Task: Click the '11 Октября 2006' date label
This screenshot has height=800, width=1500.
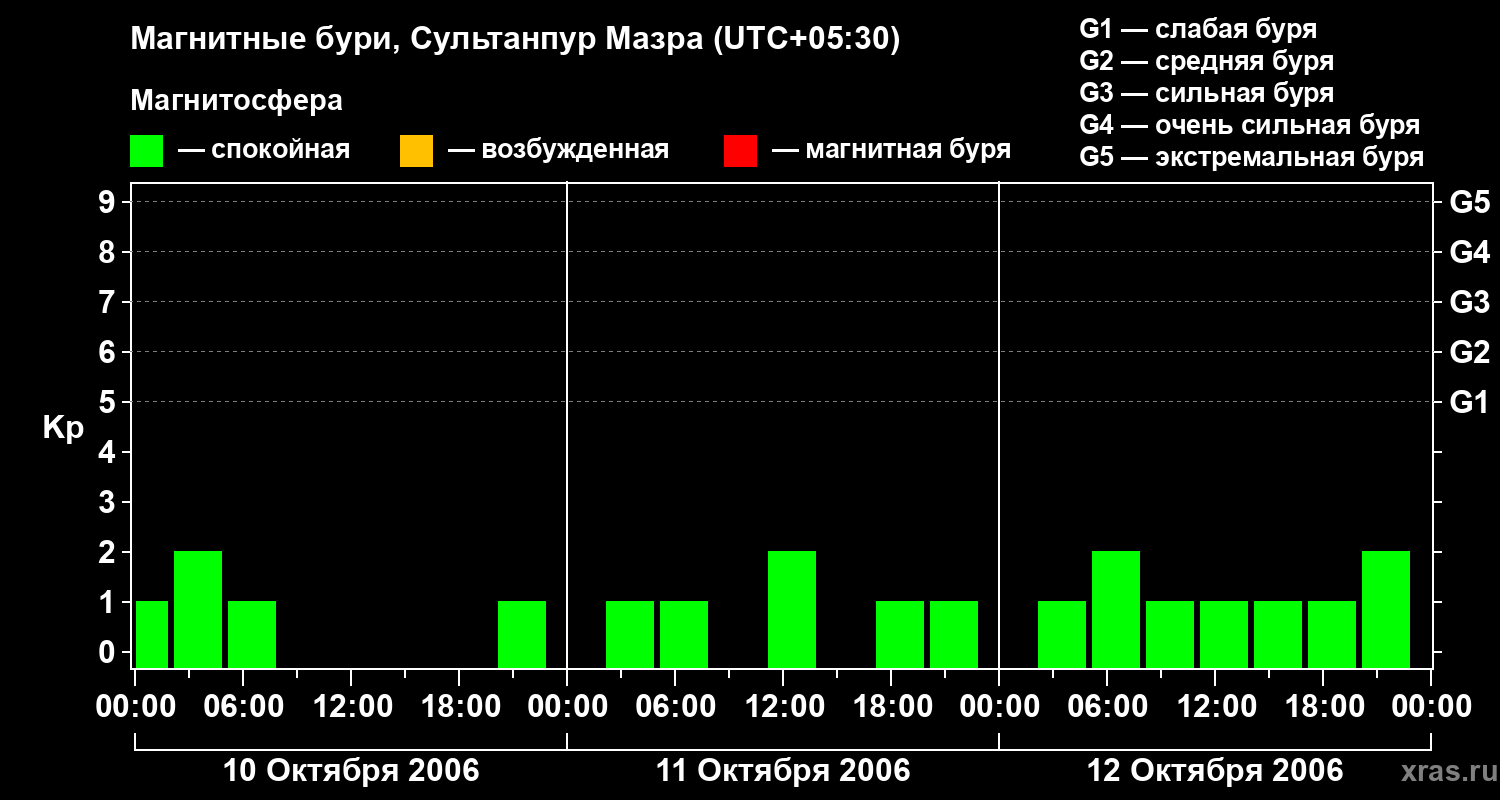Action: click(x=783, y=771)
